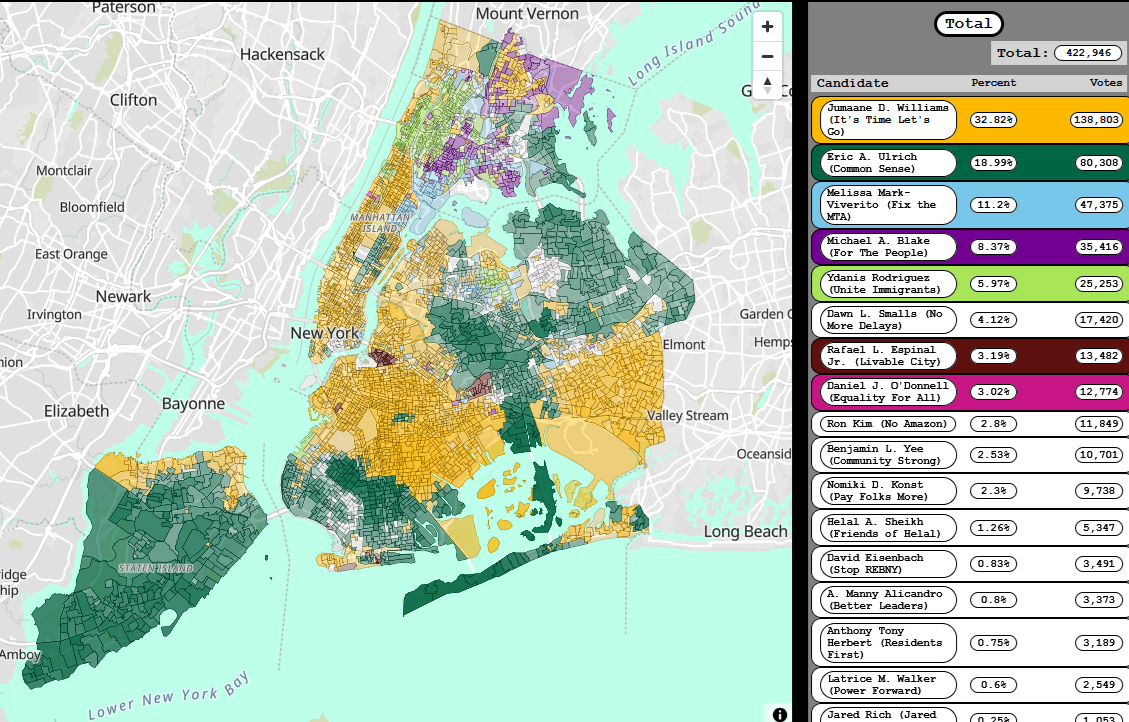Select Jumaane D. Williams candidate row

click(x=970, y=119)
